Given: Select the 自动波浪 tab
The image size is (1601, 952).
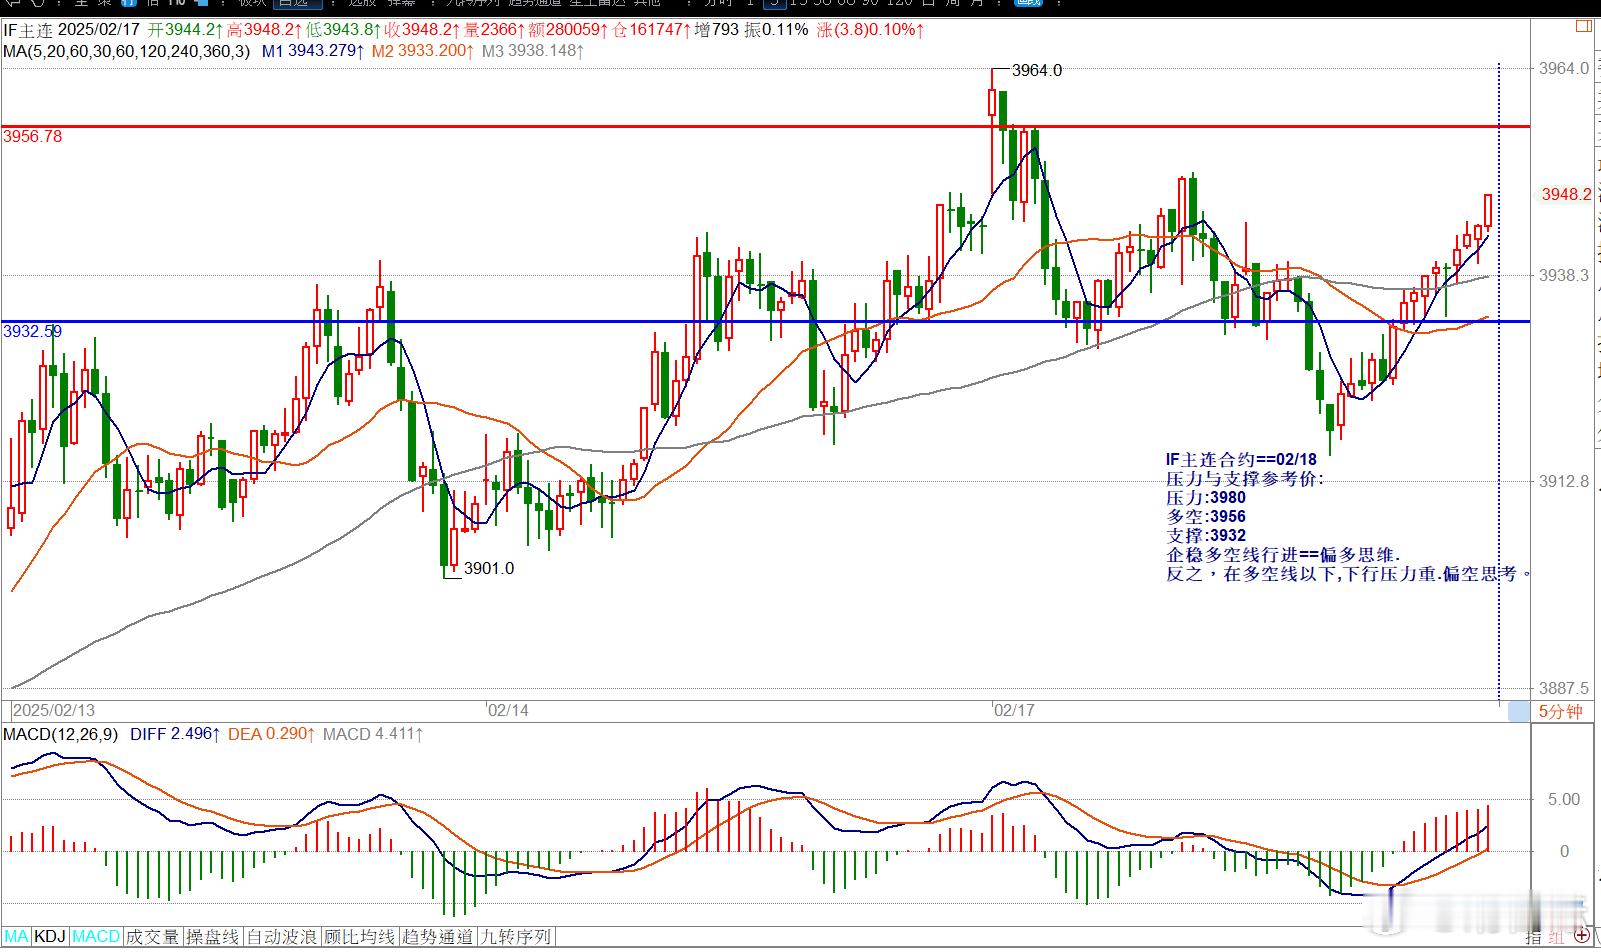Looking at the screenshot, I should [x=283, y=937].
